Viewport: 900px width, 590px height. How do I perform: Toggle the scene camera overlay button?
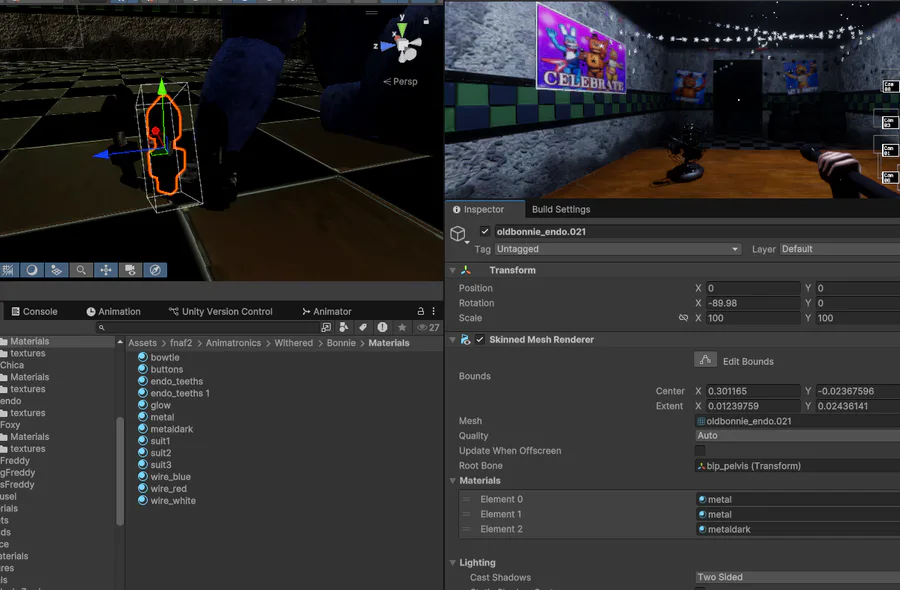tap(130, 270)
